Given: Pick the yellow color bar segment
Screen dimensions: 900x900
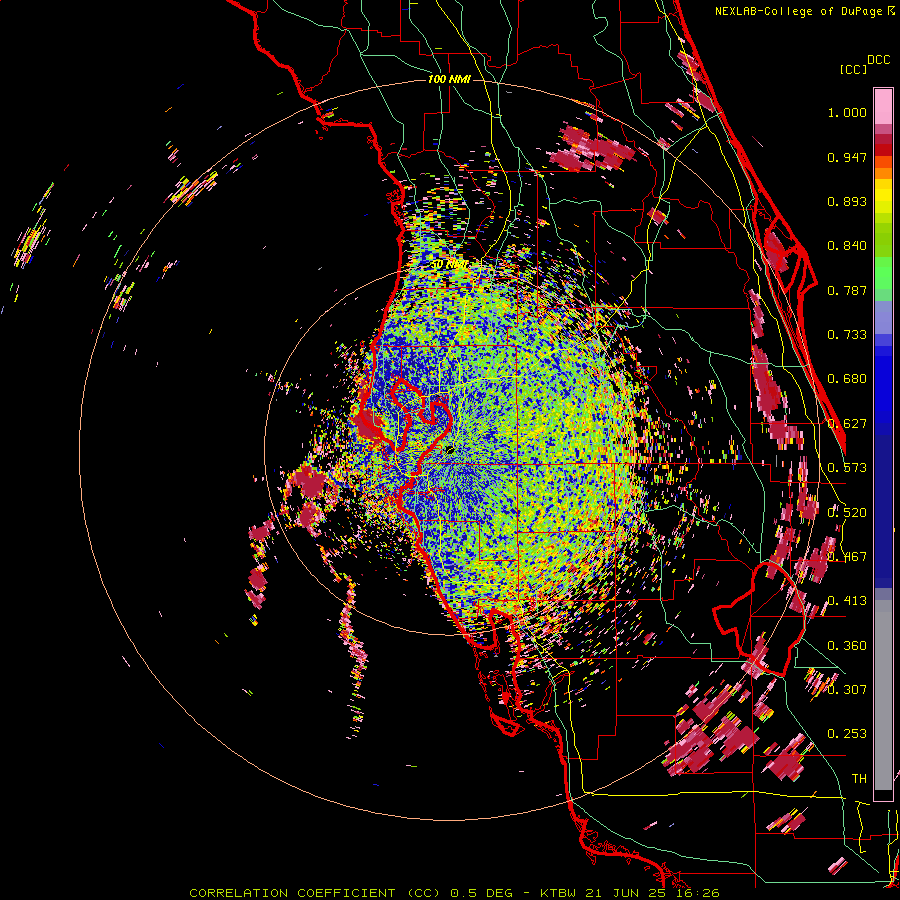Looking at the screenshot, I should (x=883, y=196).
